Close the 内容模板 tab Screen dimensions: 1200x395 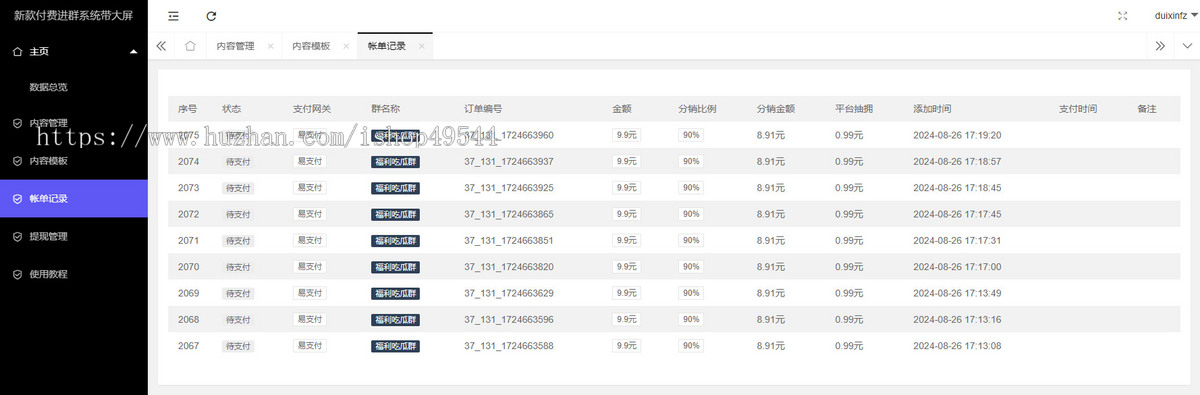click(346, 46)
